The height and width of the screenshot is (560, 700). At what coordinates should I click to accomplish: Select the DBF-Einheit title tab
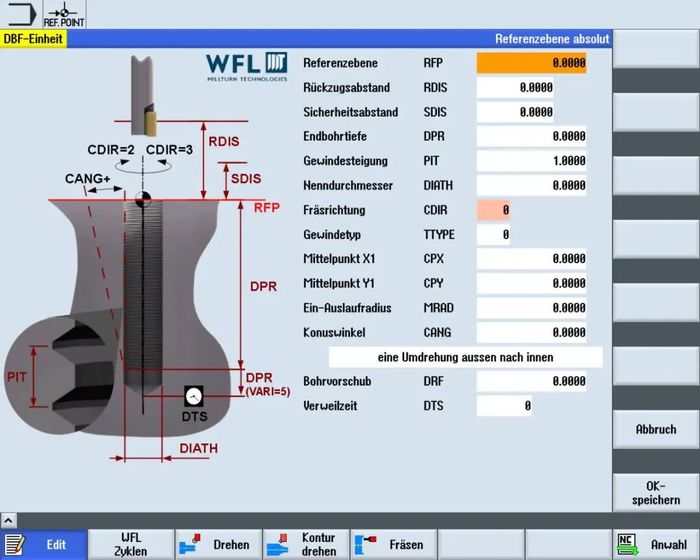(35, 39)
